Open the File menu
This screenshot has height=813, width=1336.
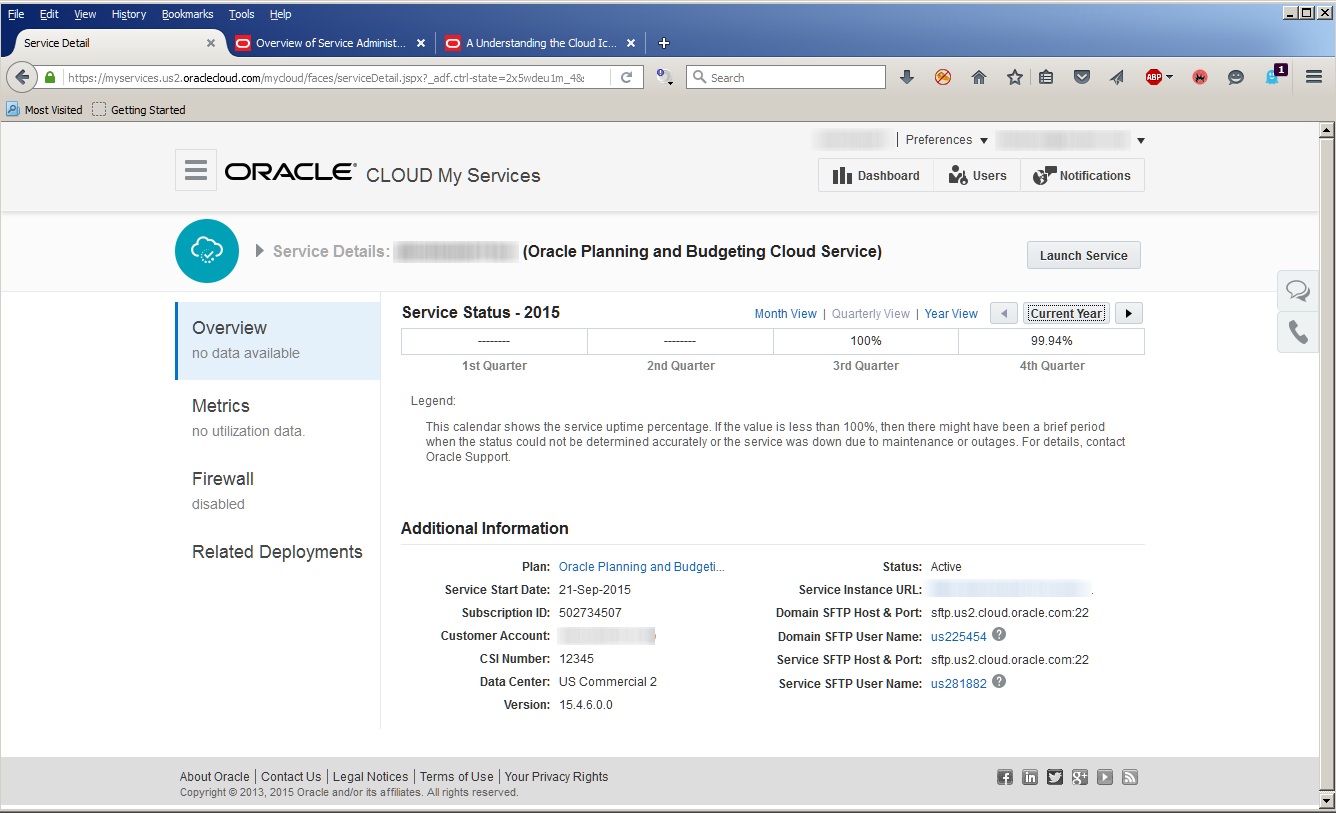16,14
